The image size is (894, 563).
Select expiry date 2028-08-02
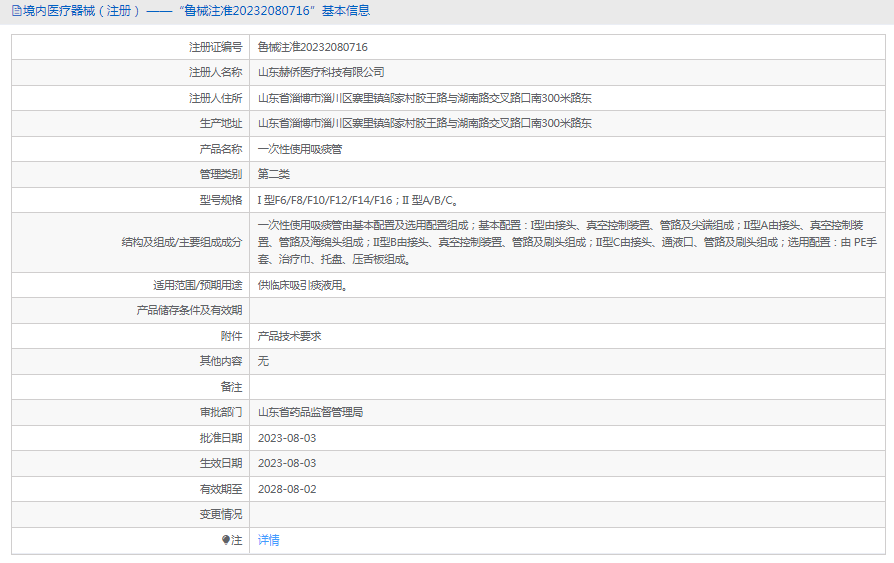coord(287,489)
